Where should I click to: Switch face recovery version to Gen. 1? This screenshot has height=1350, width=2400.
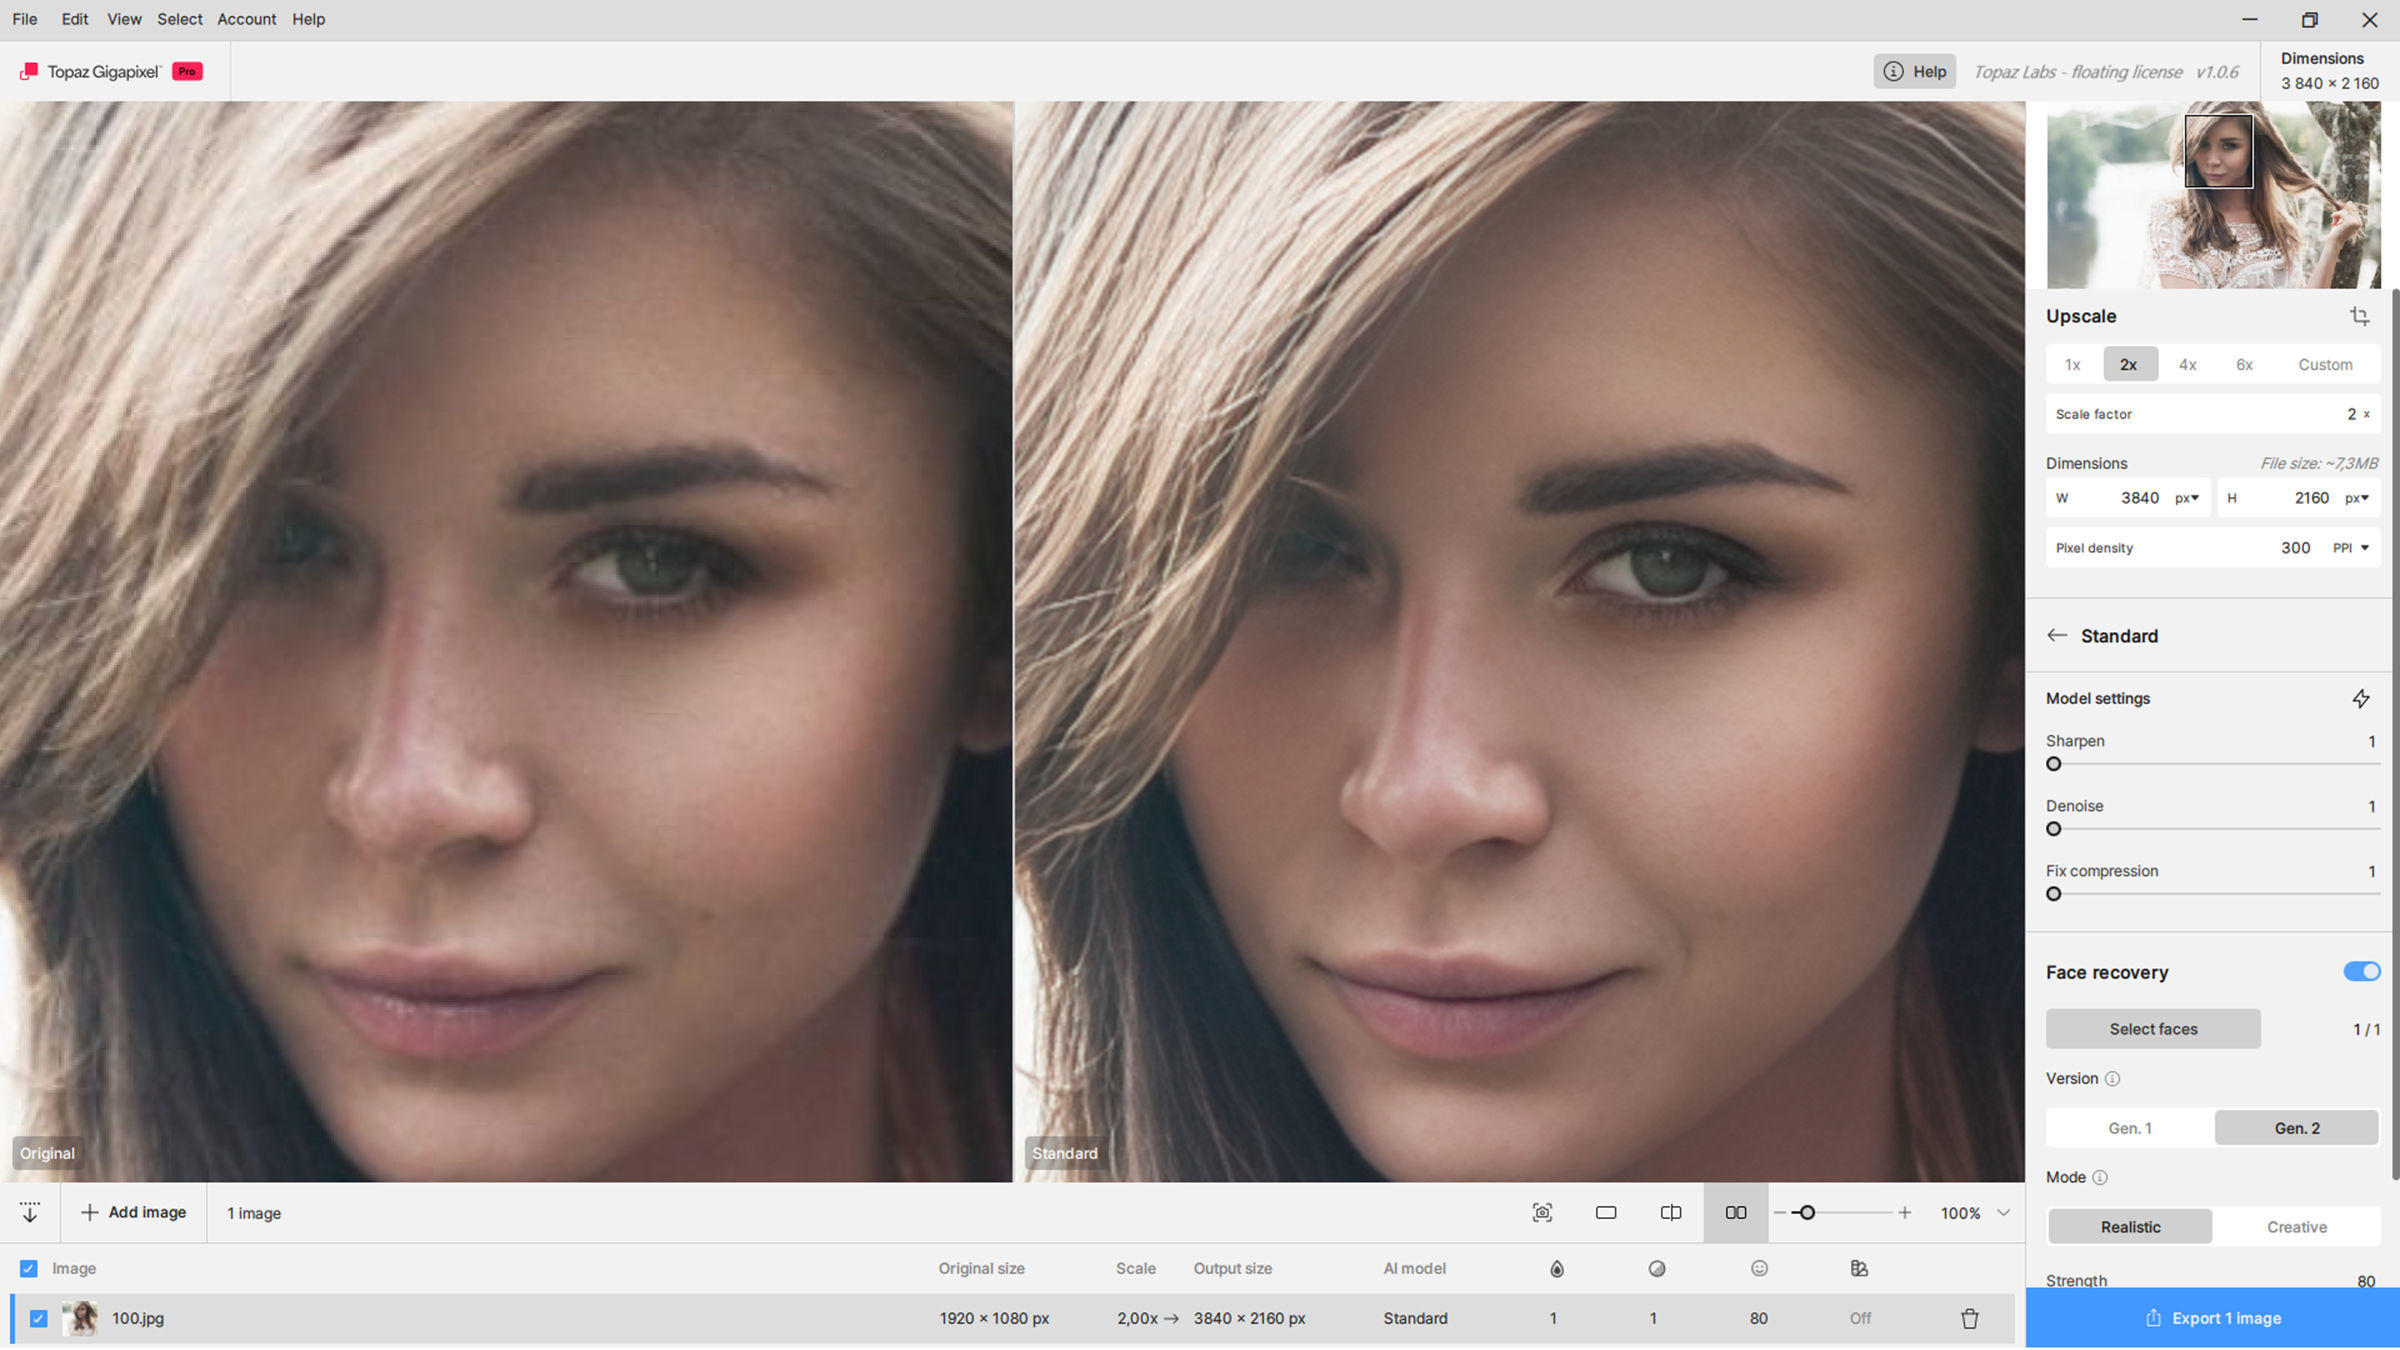point(2128,1127)
